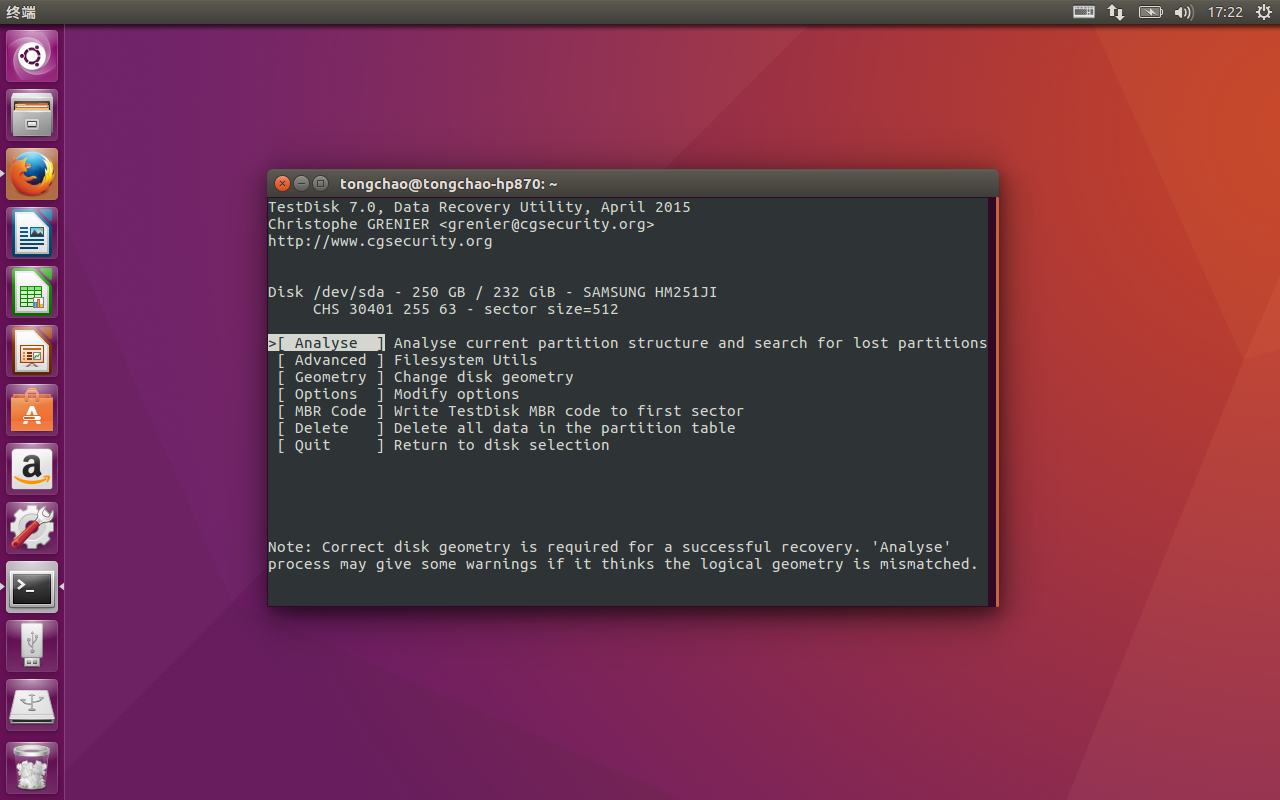Open LibreOffice Impress from launcher

pyautogui.click(x=32, y=351)
